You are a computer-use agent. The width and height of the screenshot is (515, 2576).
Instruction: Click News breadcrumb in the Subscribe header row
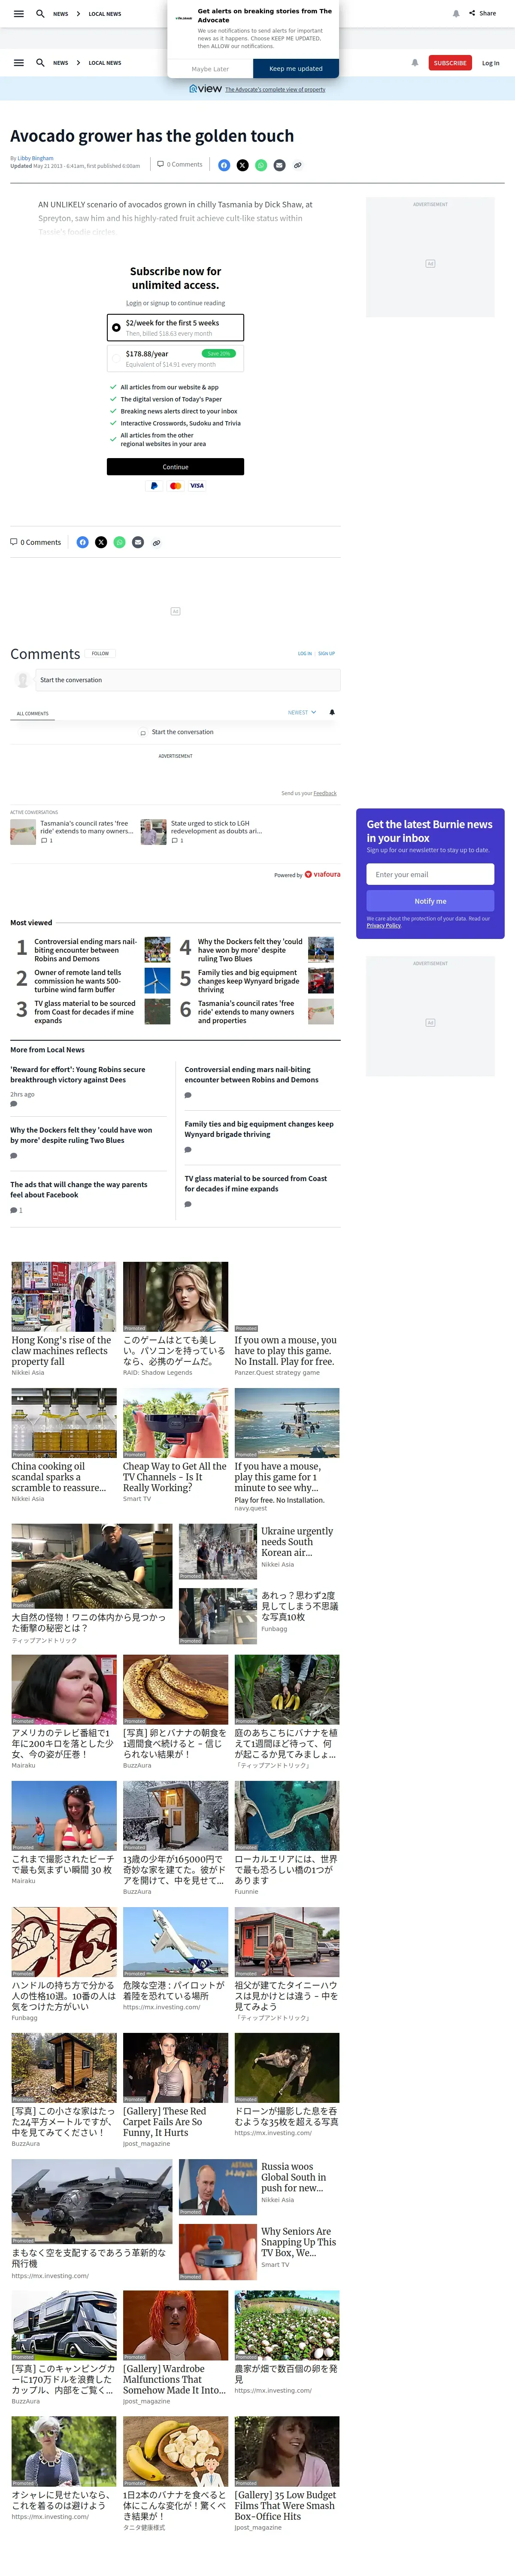[61, 63]
